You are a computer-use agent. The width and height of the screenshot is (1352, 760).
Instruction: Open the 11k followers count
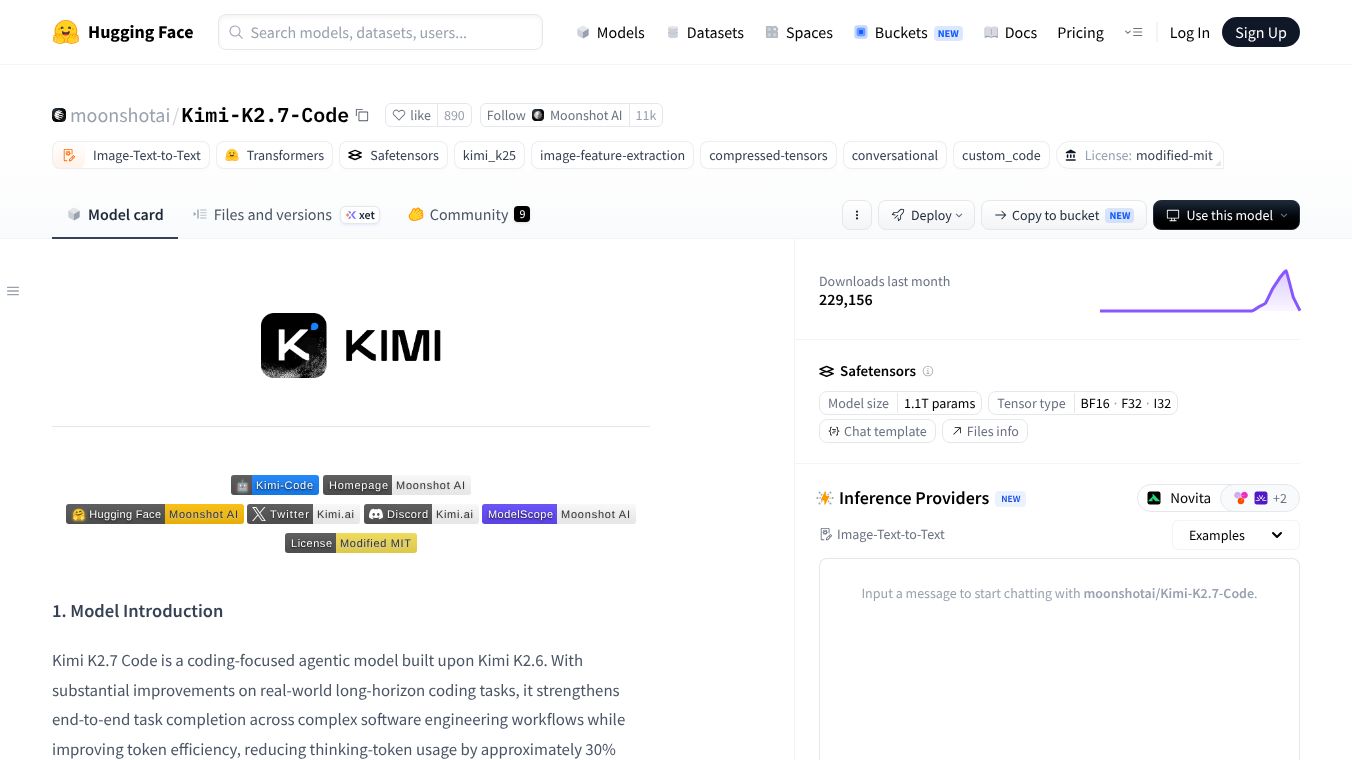tap(646, 116)
